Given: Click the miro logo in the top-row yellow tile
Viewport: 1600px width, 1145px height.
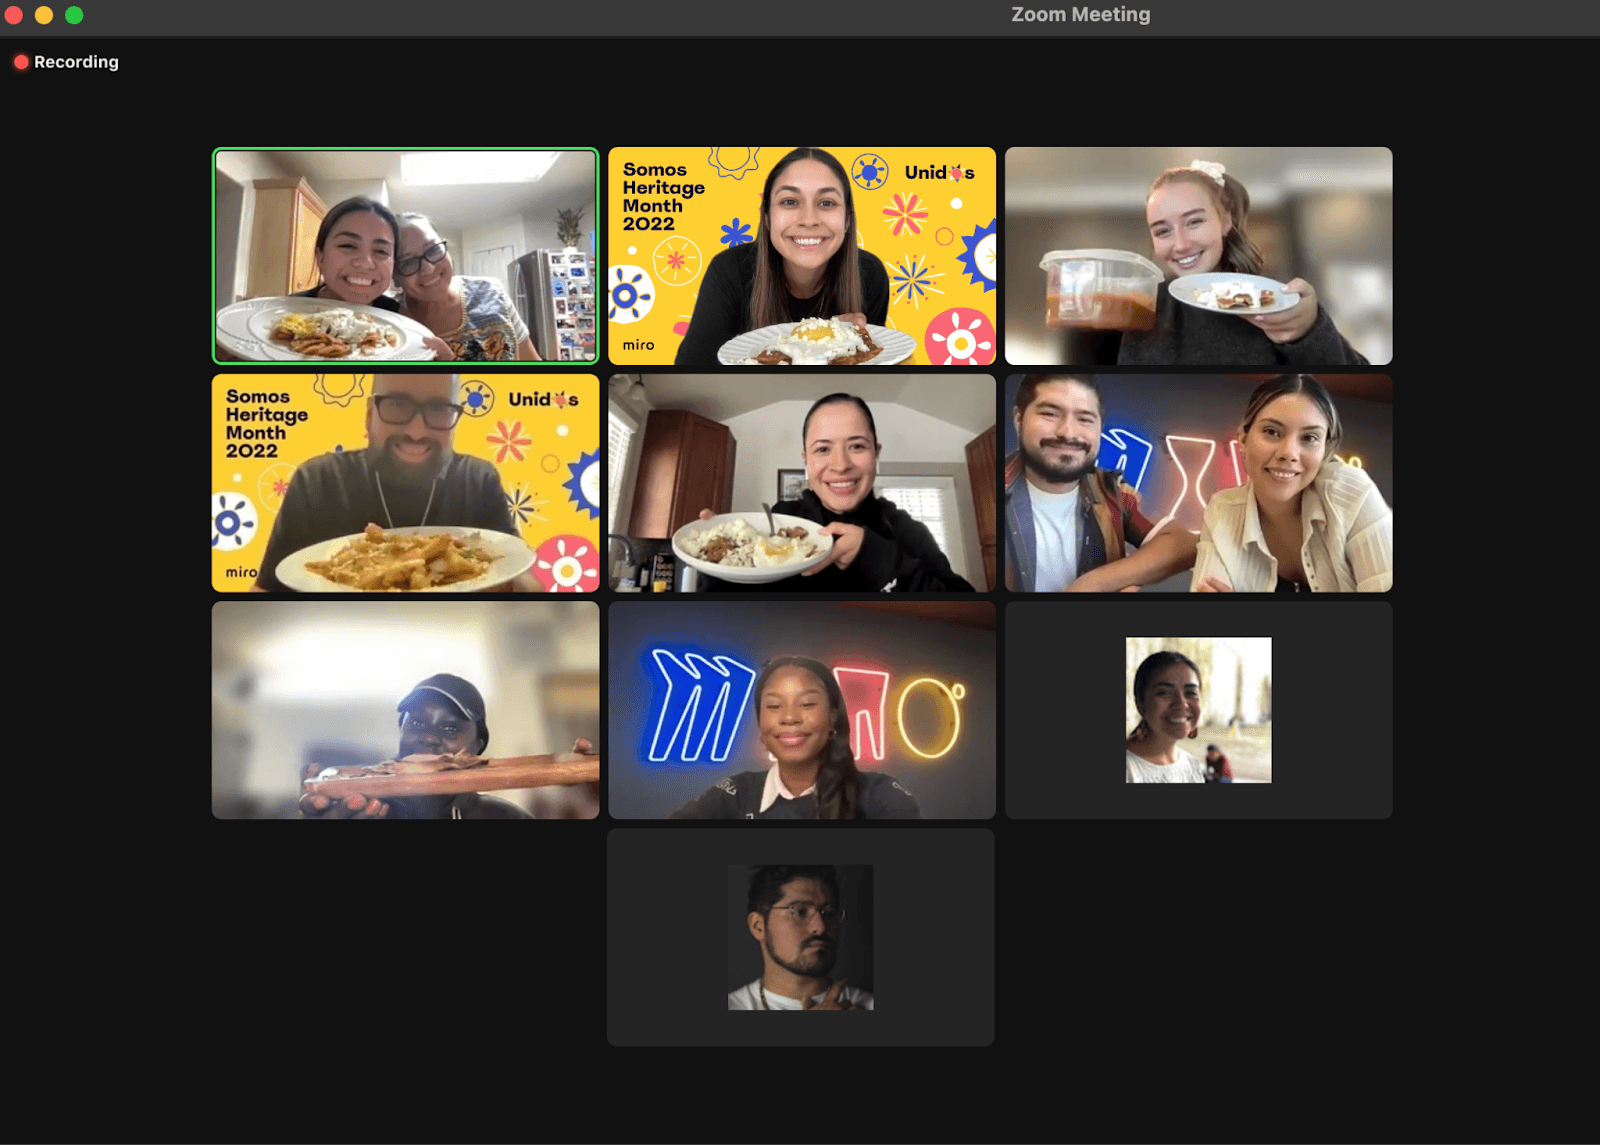Looking at the screenshot, I should coord(638,345).
